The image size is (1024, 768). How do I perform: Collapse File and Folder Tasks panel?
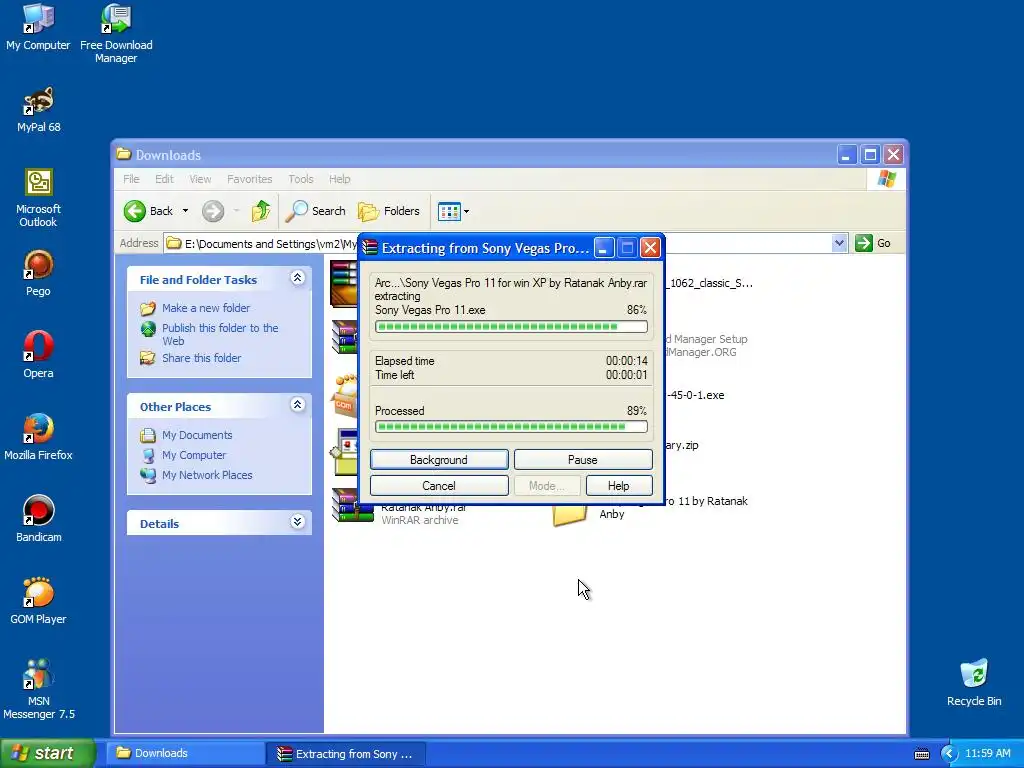point(297,278)
